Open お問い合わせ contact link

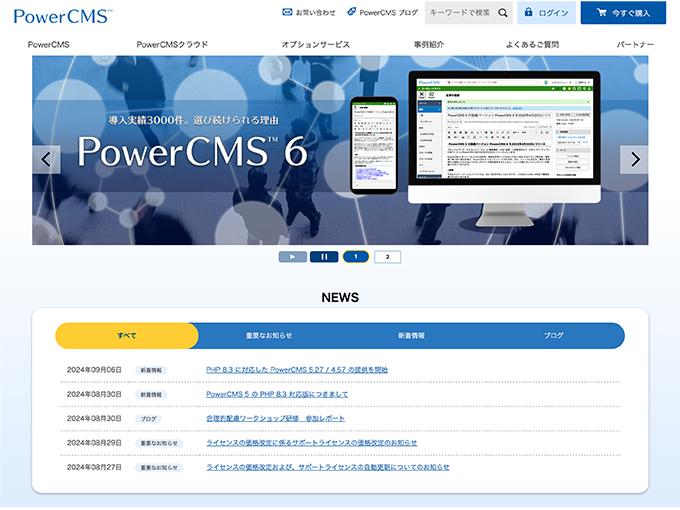pyautogui.click(x=309, y=13)
